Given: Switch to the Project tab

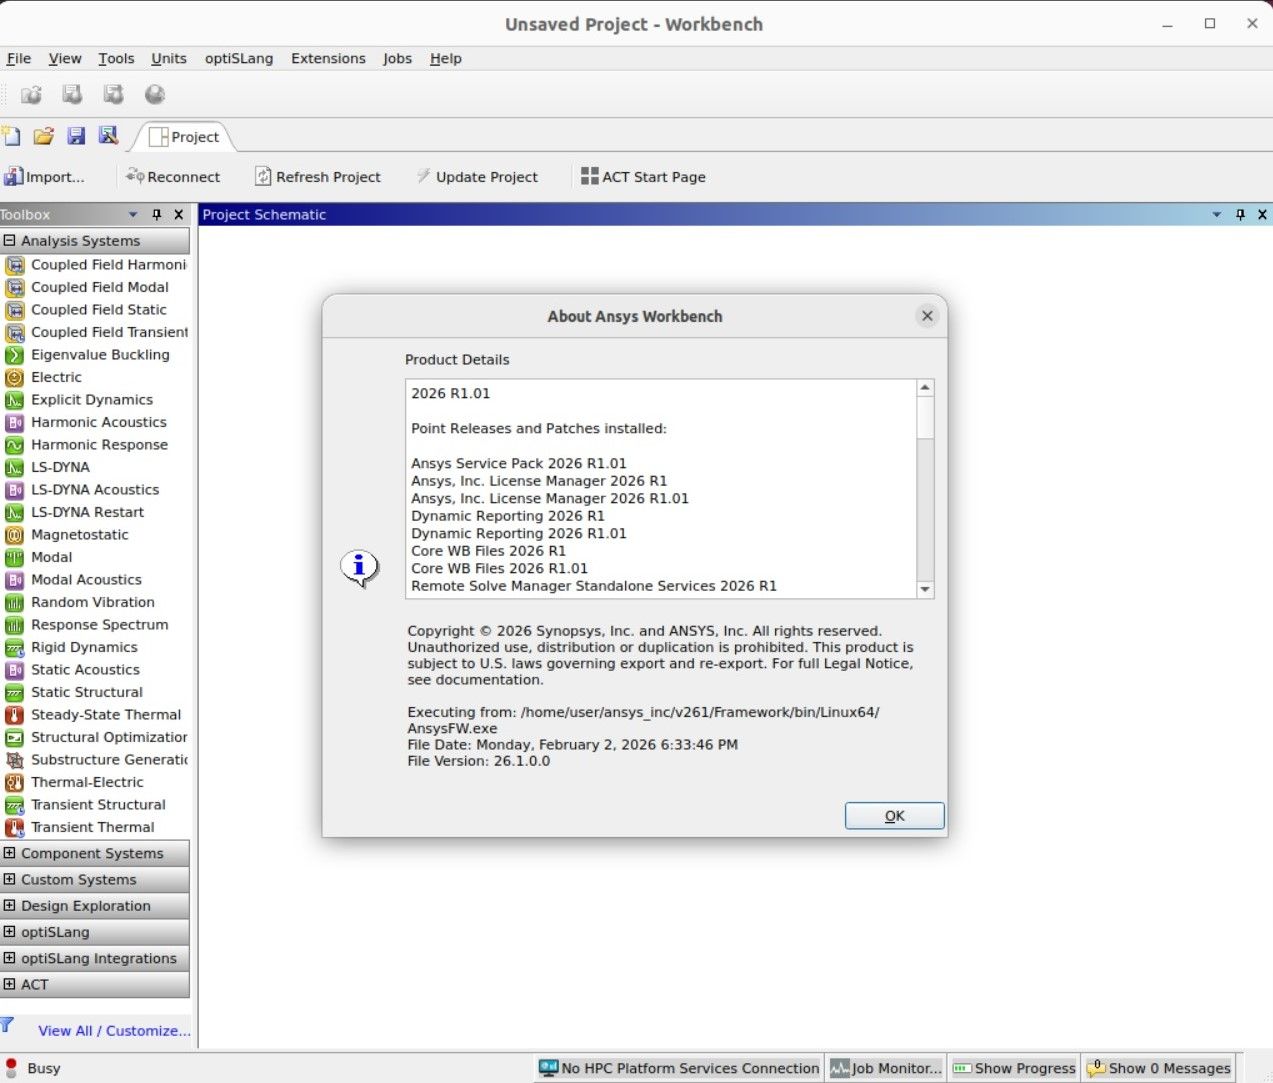Looking at the screenshot, I should tap(185, 137).
